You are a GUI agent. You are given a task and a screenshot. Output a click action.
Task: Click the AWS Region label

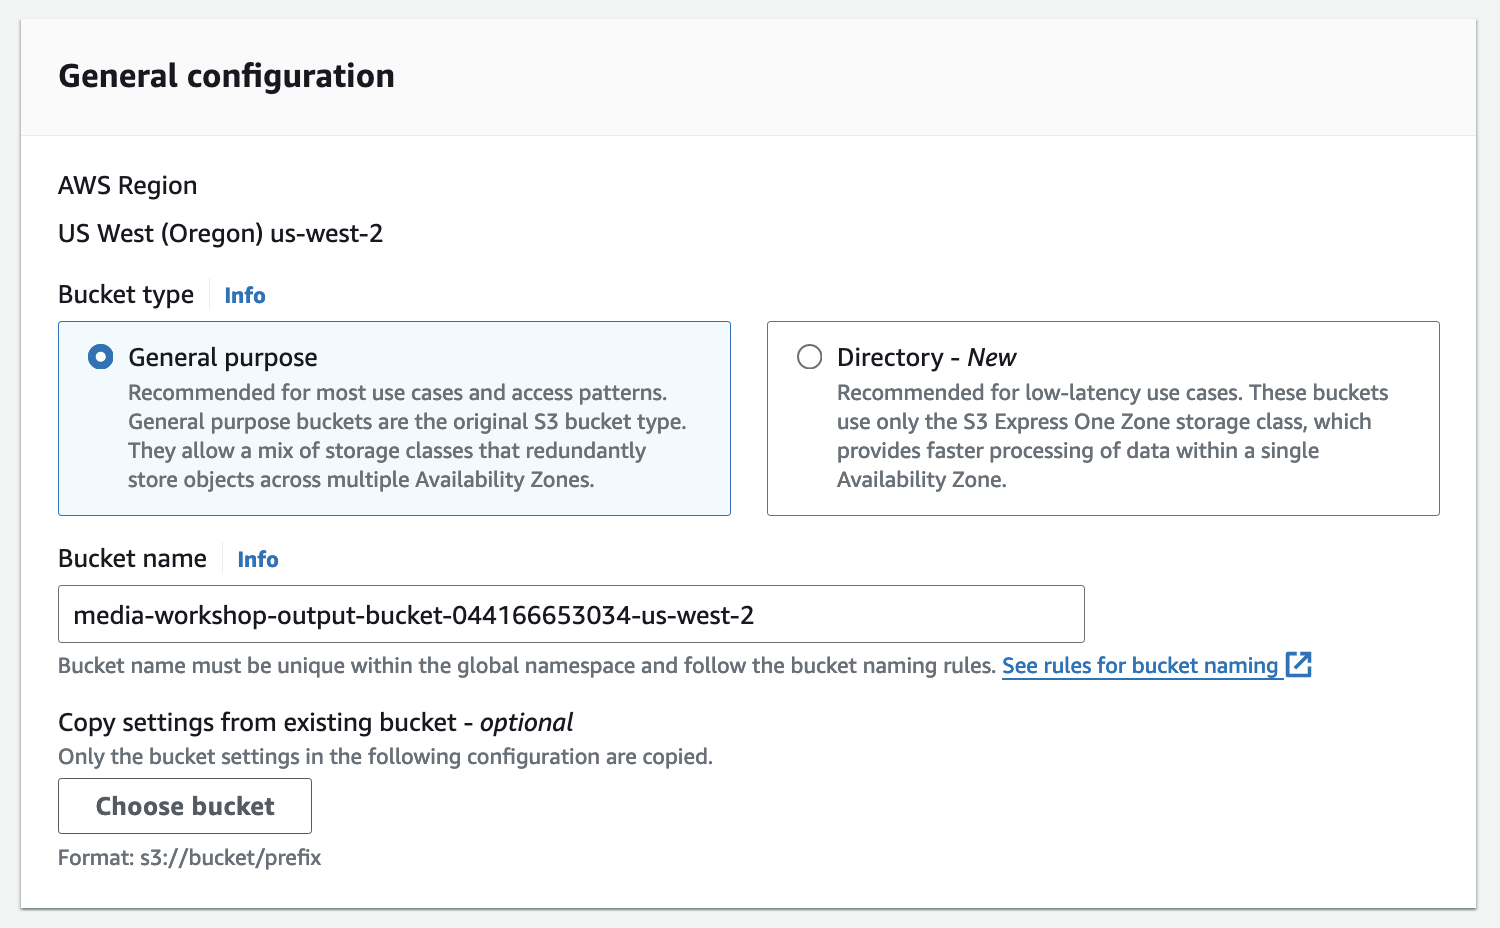[127, 186]
